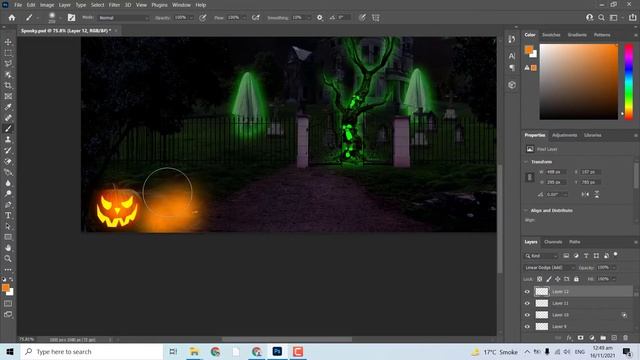This screenshot has height=360, width=640.
Task: Click the vertical hue slider
Action: [629, 82]
